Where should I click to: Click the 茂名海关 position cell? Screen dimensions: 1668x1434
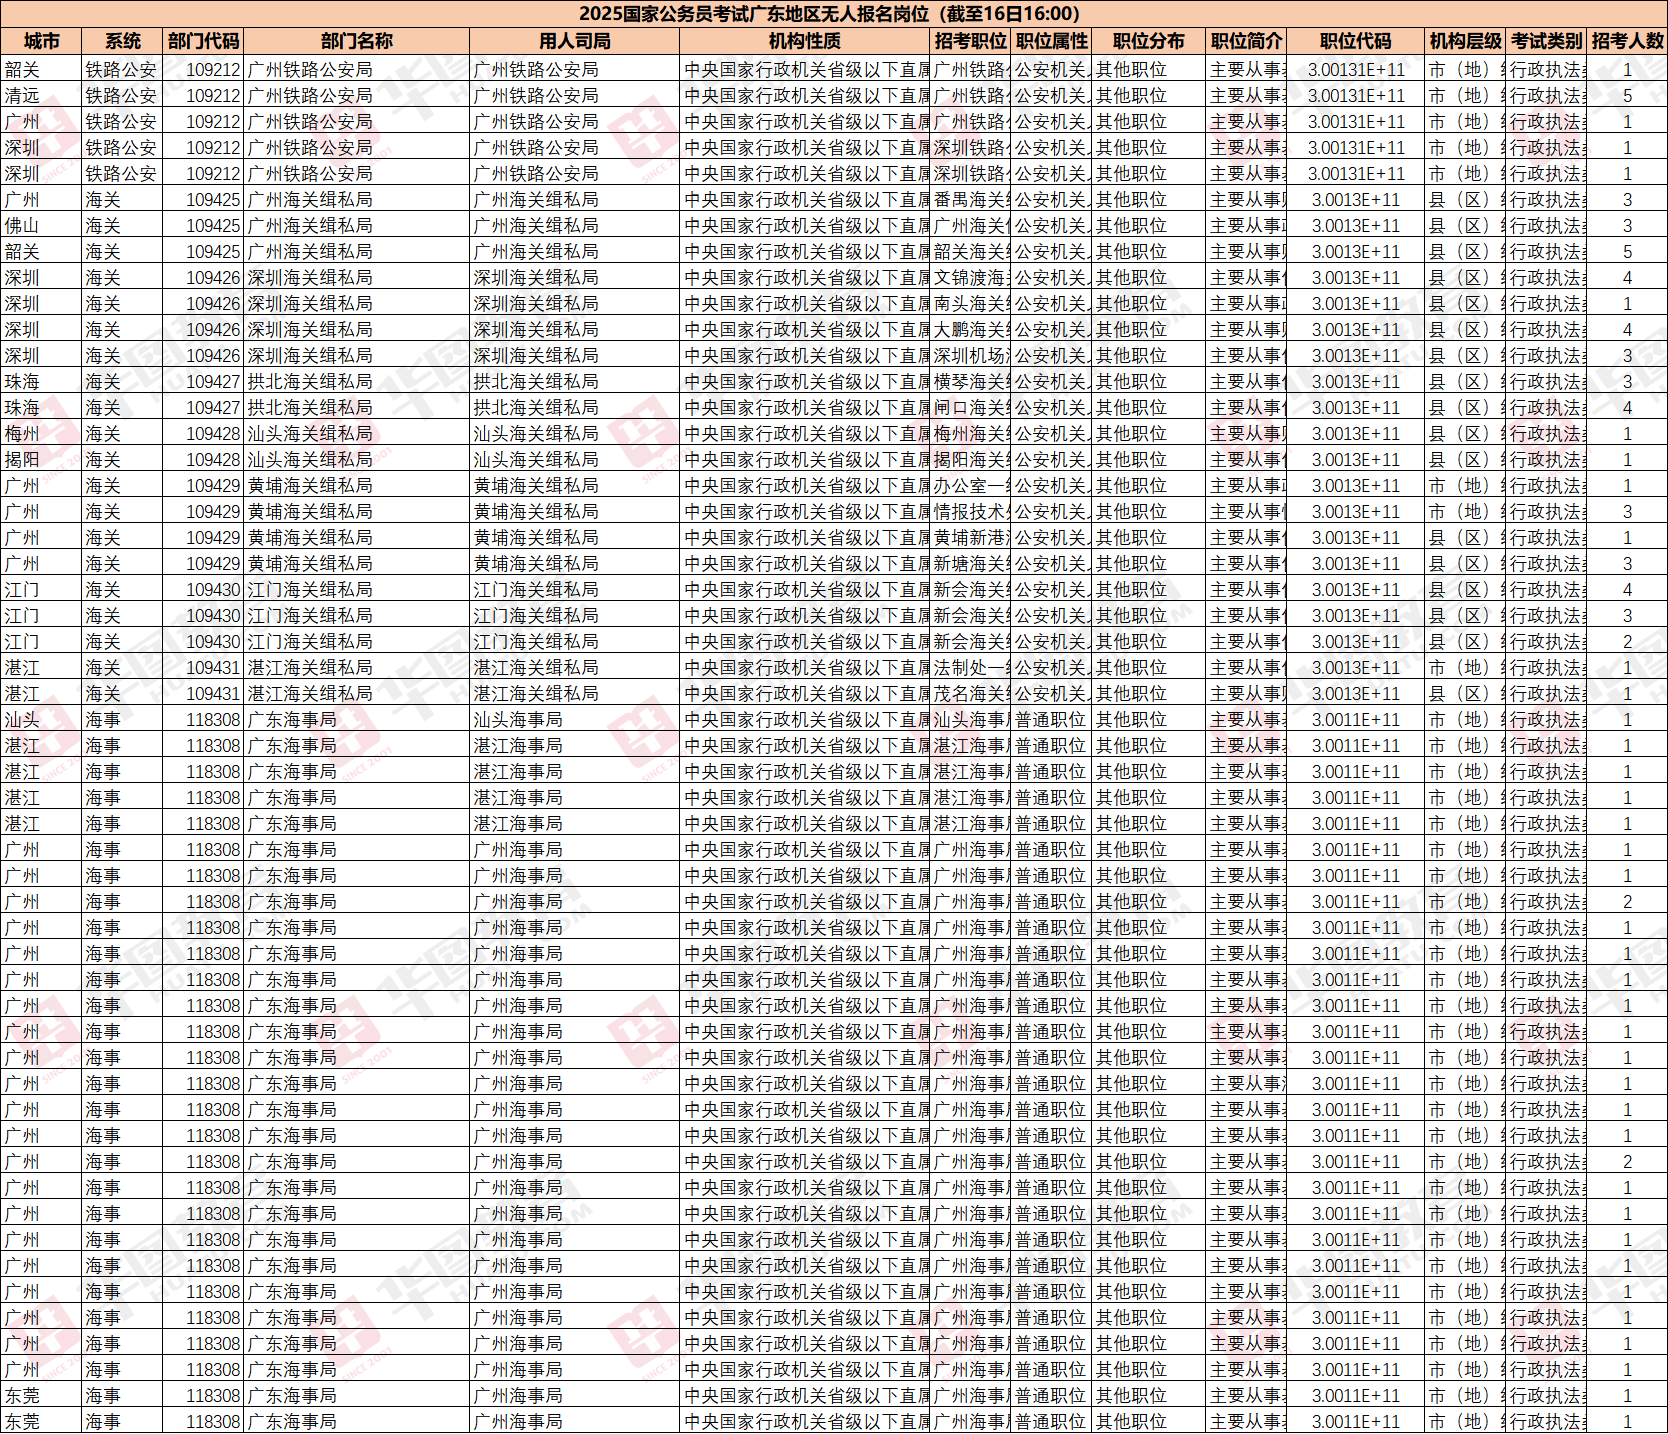(971, 694)
